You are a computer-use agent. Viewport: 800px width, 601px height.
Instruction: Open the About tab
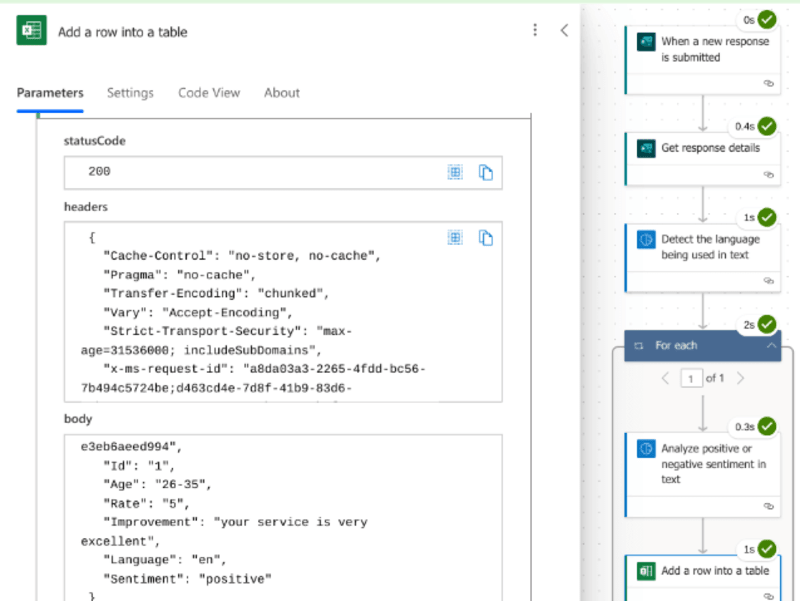pyautogui.click(x=282, y=93)
